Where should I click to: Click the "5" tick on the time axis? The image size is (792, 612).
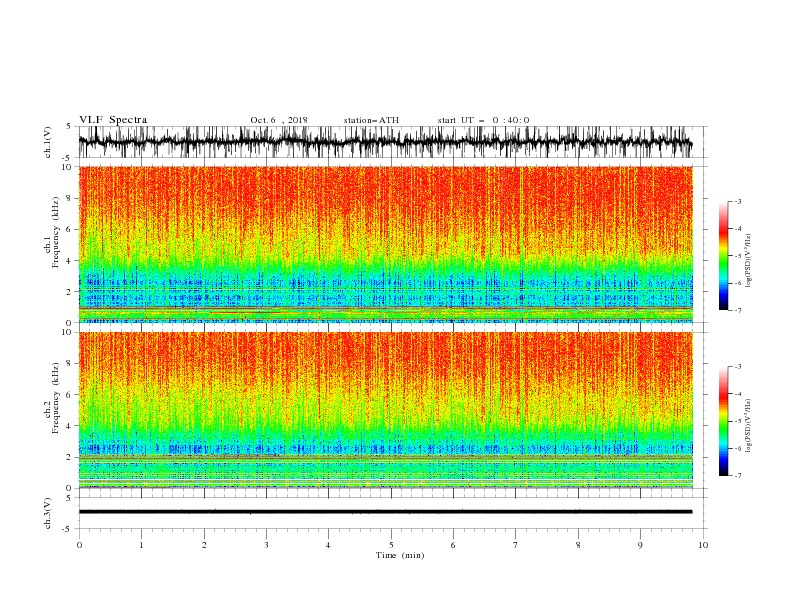point(391,545)
